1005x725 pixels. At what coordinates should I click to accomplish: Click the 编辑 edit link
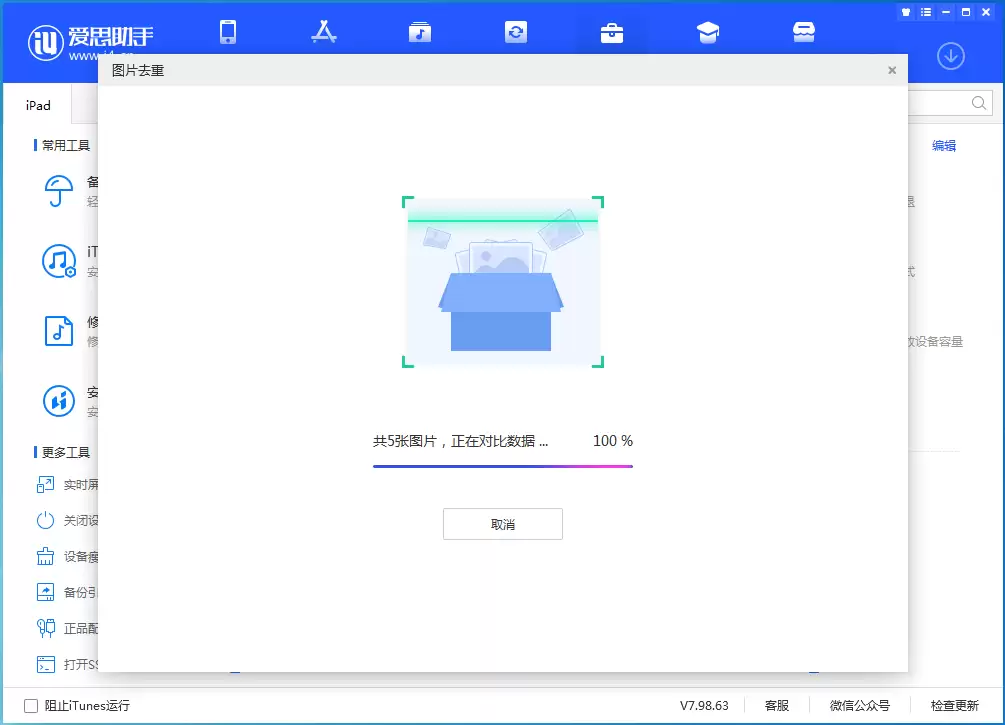[x=943, y=146]
